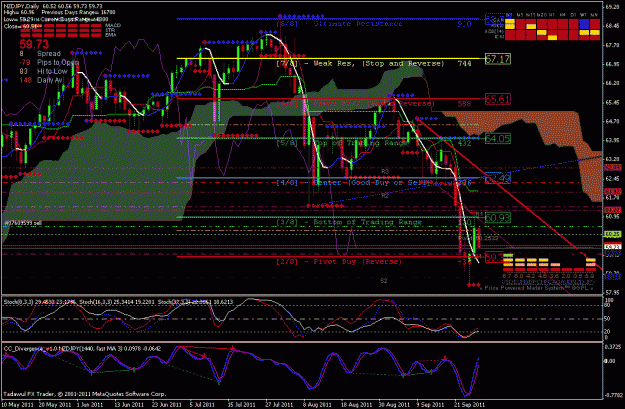Click the [7/8] Weak Res, Stop and Reverse label
The height and width of the screenshot is (409, 625).
[360, 63]
